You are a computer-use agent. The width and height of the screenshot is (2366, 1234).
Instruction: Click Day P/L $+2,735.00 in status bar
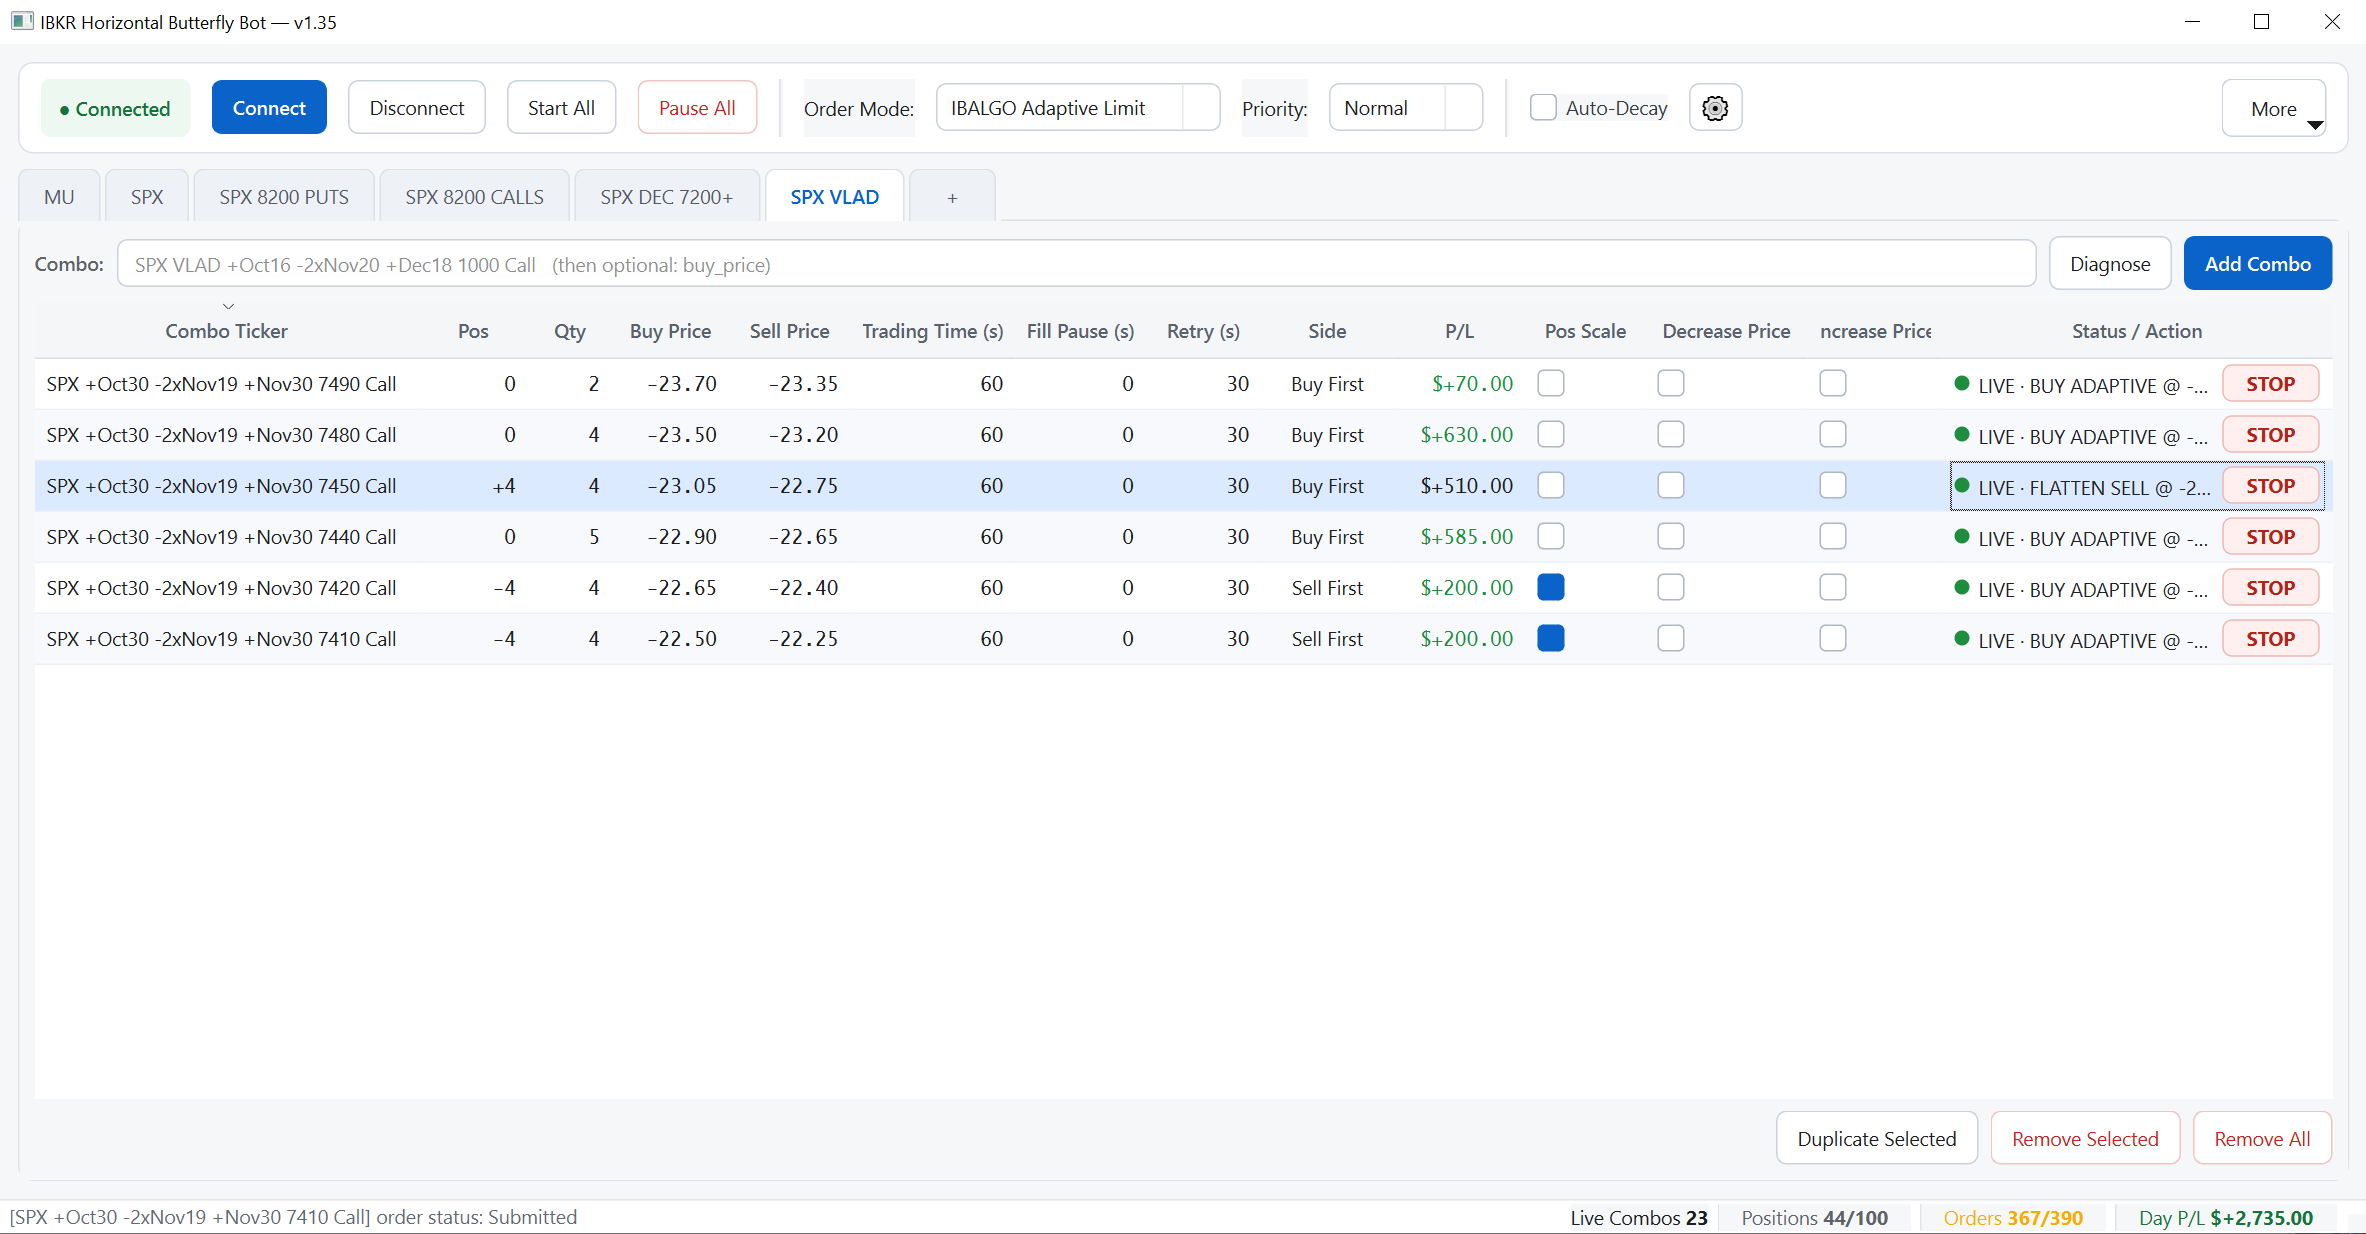[x=2225, y=1217]
